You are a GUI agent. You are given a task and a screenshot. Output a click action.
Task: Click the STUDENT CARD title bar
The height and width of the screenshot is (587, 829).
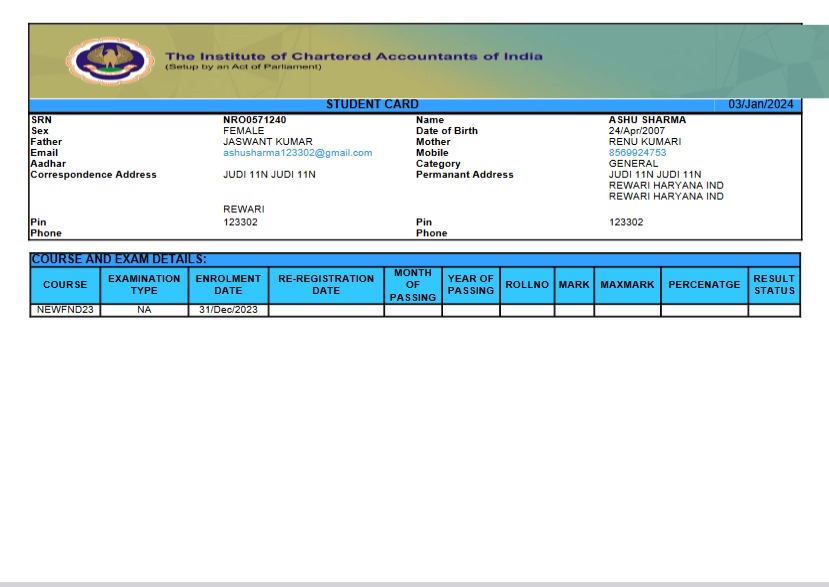pos(372,105)
